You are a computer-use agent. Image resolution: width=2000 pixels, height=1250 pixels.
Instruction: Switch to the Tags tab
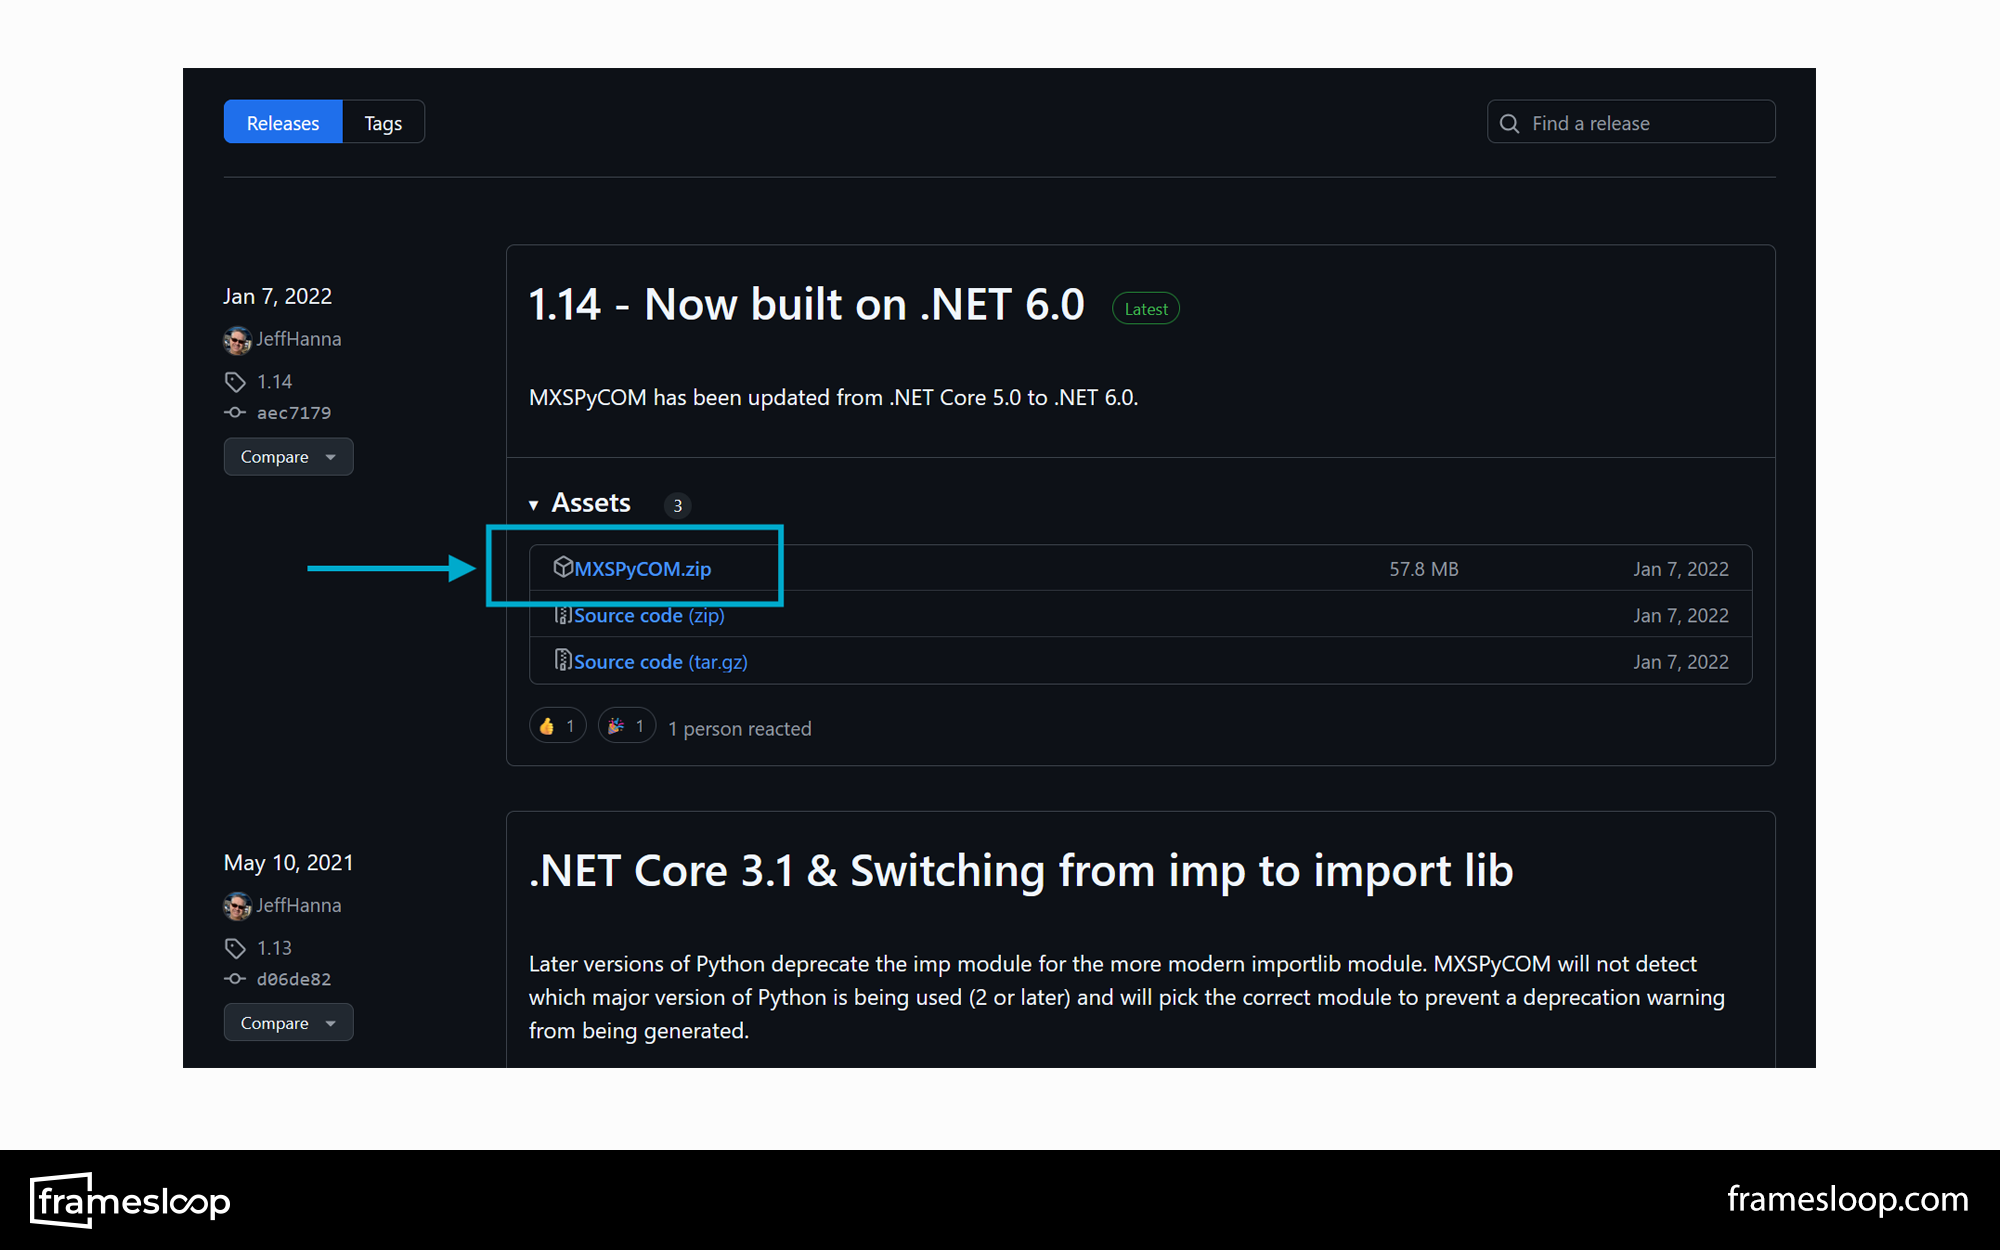(x=383, y=122)
